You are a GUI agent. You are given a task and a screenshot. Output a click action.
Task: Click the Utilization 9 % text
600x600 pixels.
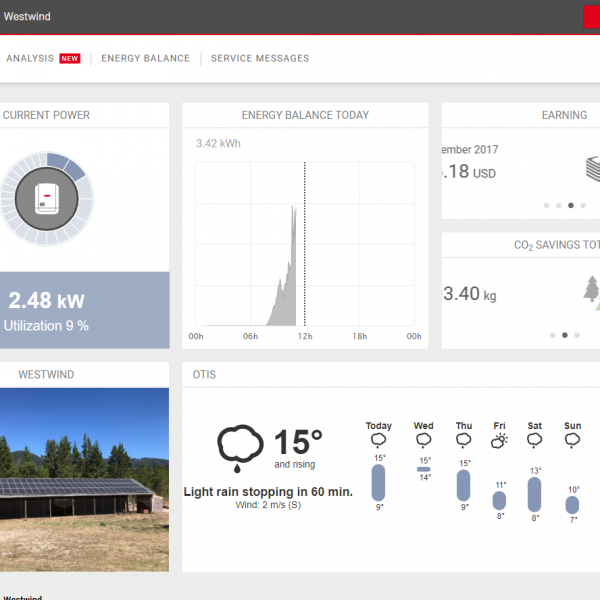[x=46, y=326]
